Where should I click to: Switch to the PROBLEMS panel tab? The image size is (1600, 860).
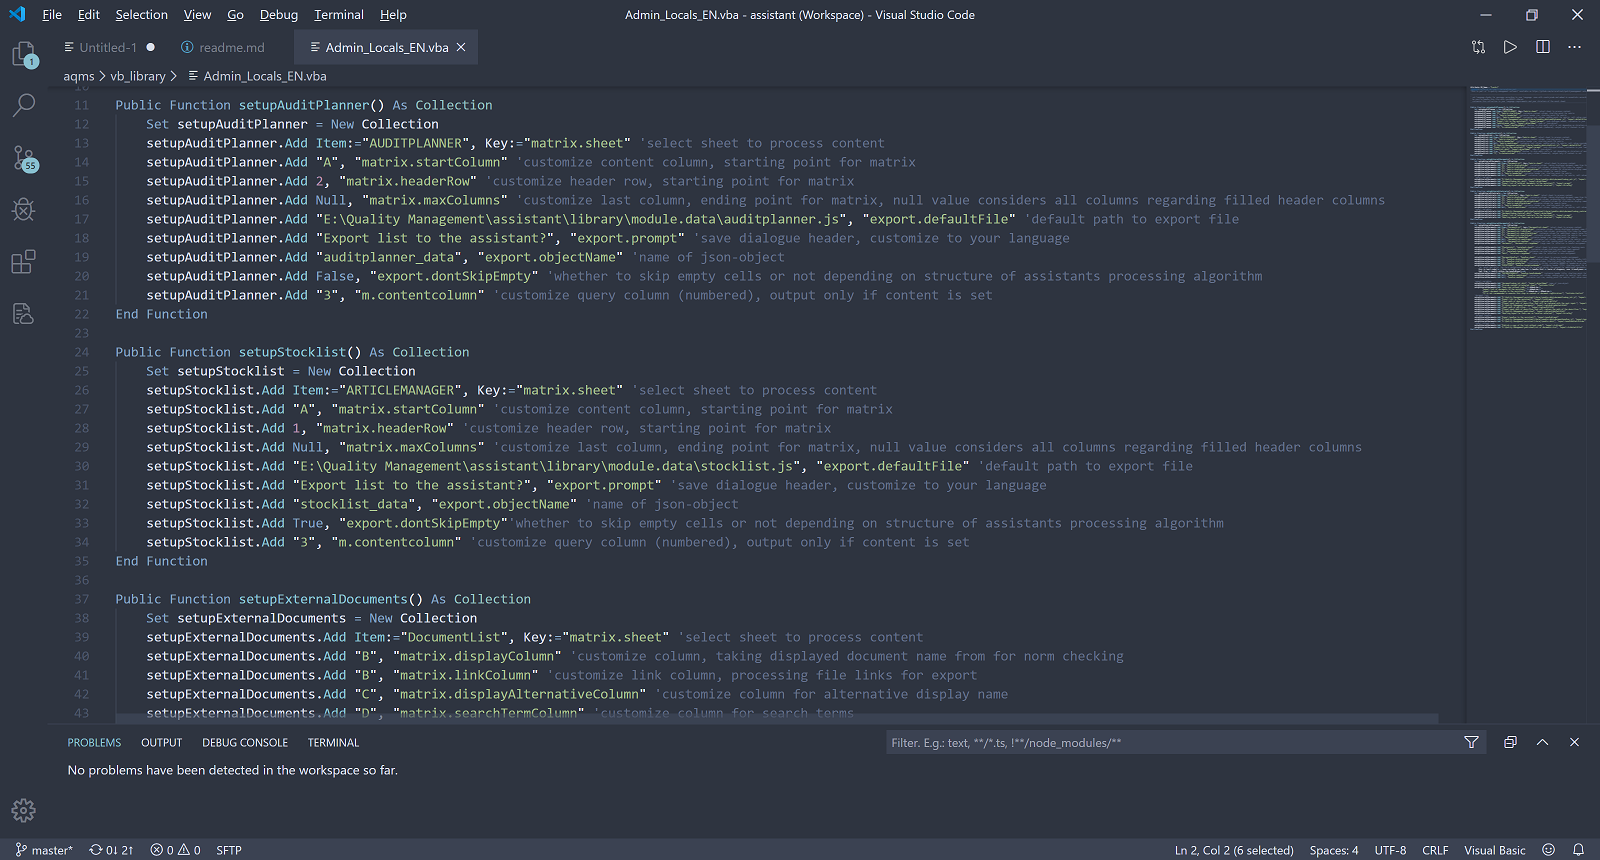[x=94, y=743]
